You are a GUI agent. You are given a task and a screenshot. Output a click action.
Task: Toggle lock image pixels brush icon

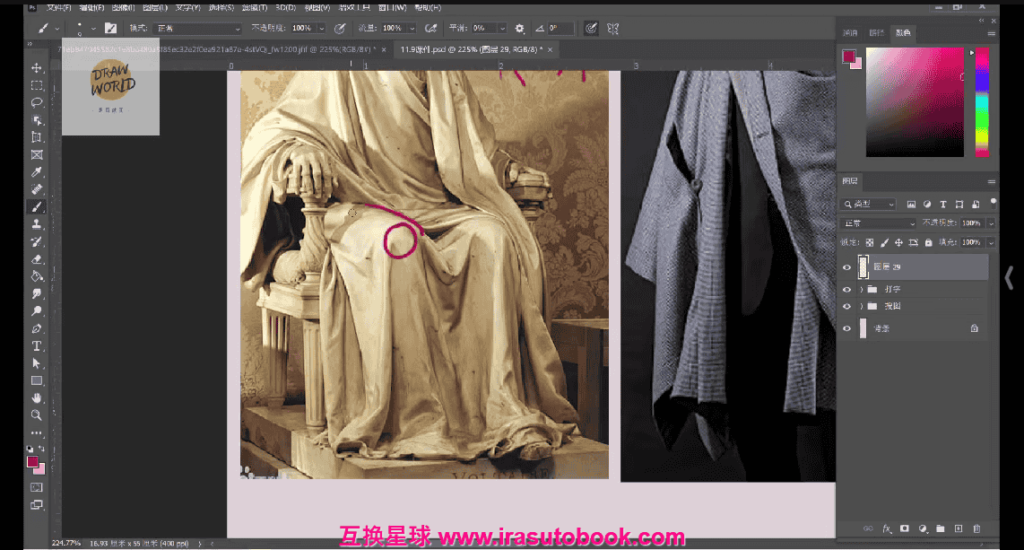[x=884, y=242]
